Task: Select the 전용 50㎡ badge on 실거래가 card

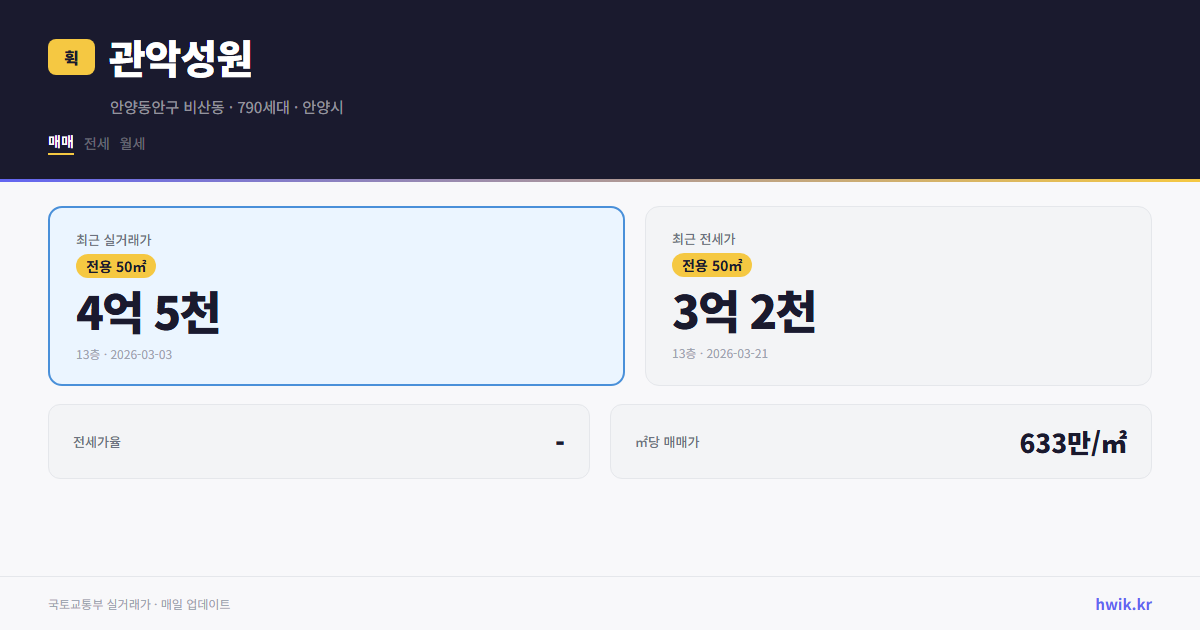Action: point(114,266)
